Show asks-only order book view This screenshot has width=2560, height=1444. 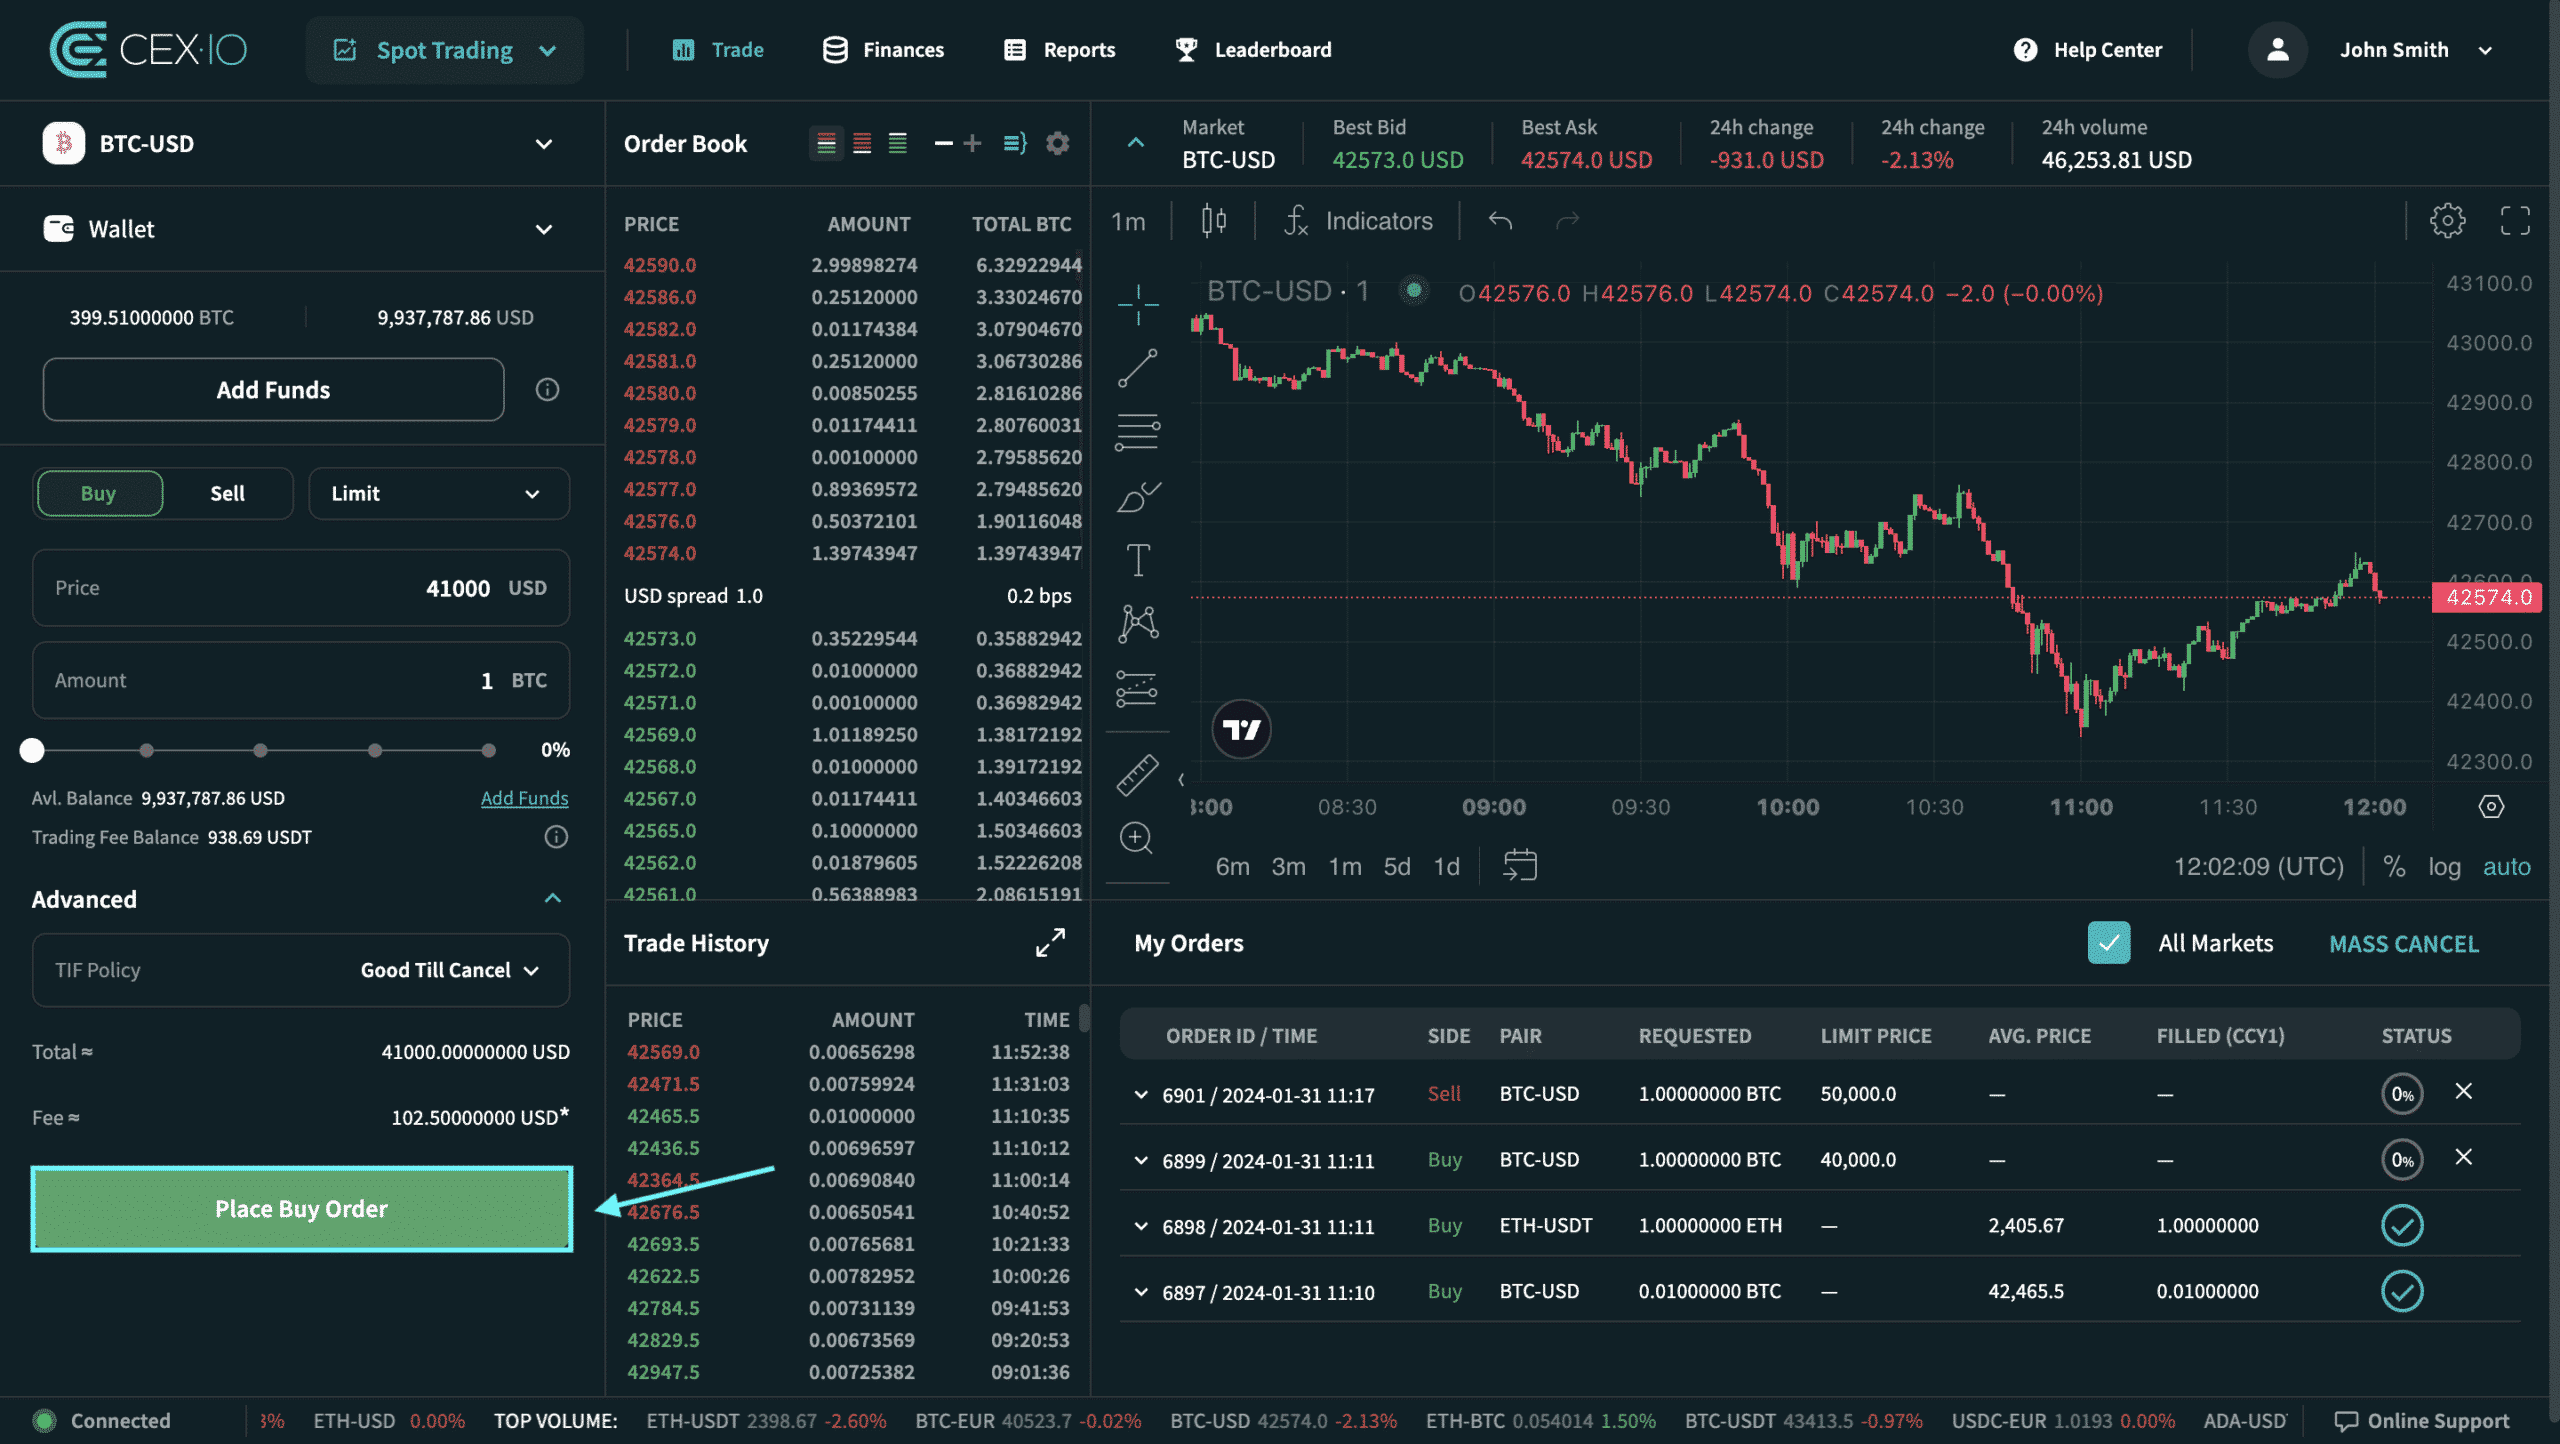[x=862, y=144]
